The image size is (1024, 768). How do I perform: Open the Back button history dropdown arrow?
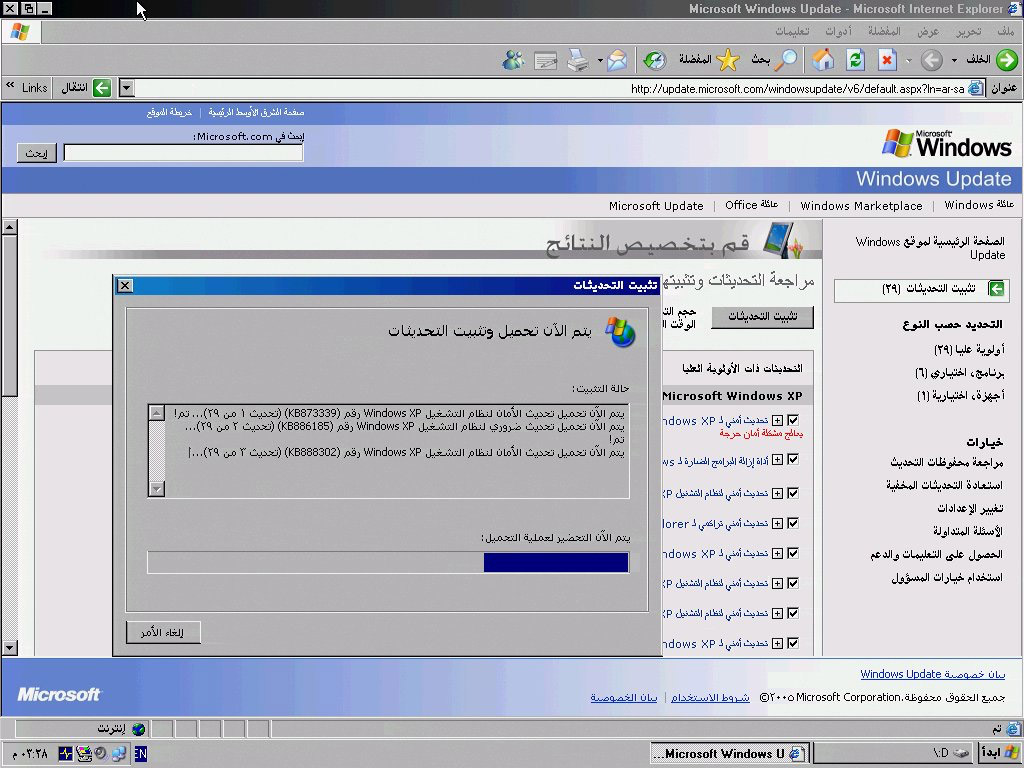point(954,61)
